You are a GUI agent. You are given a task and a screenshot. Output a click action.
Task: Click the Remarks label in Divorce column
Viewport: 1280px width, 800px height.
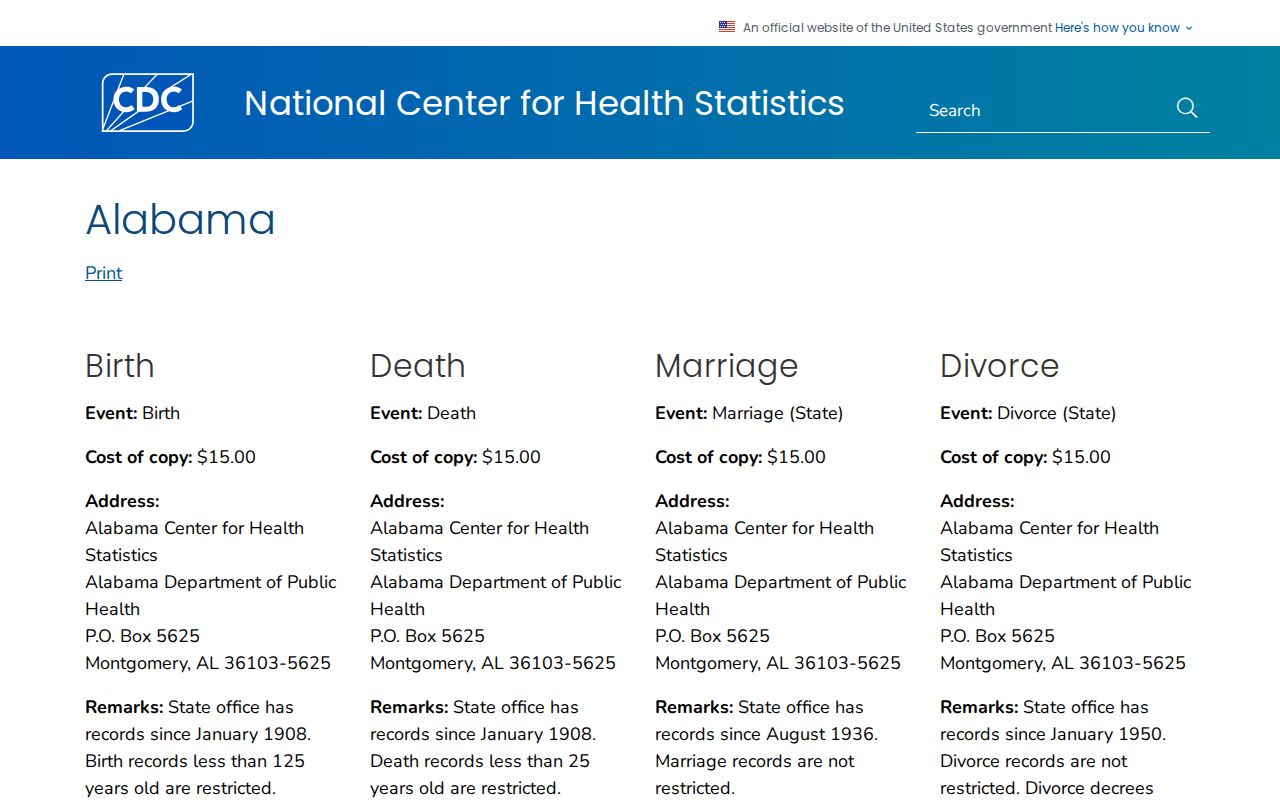coord(979,707)
